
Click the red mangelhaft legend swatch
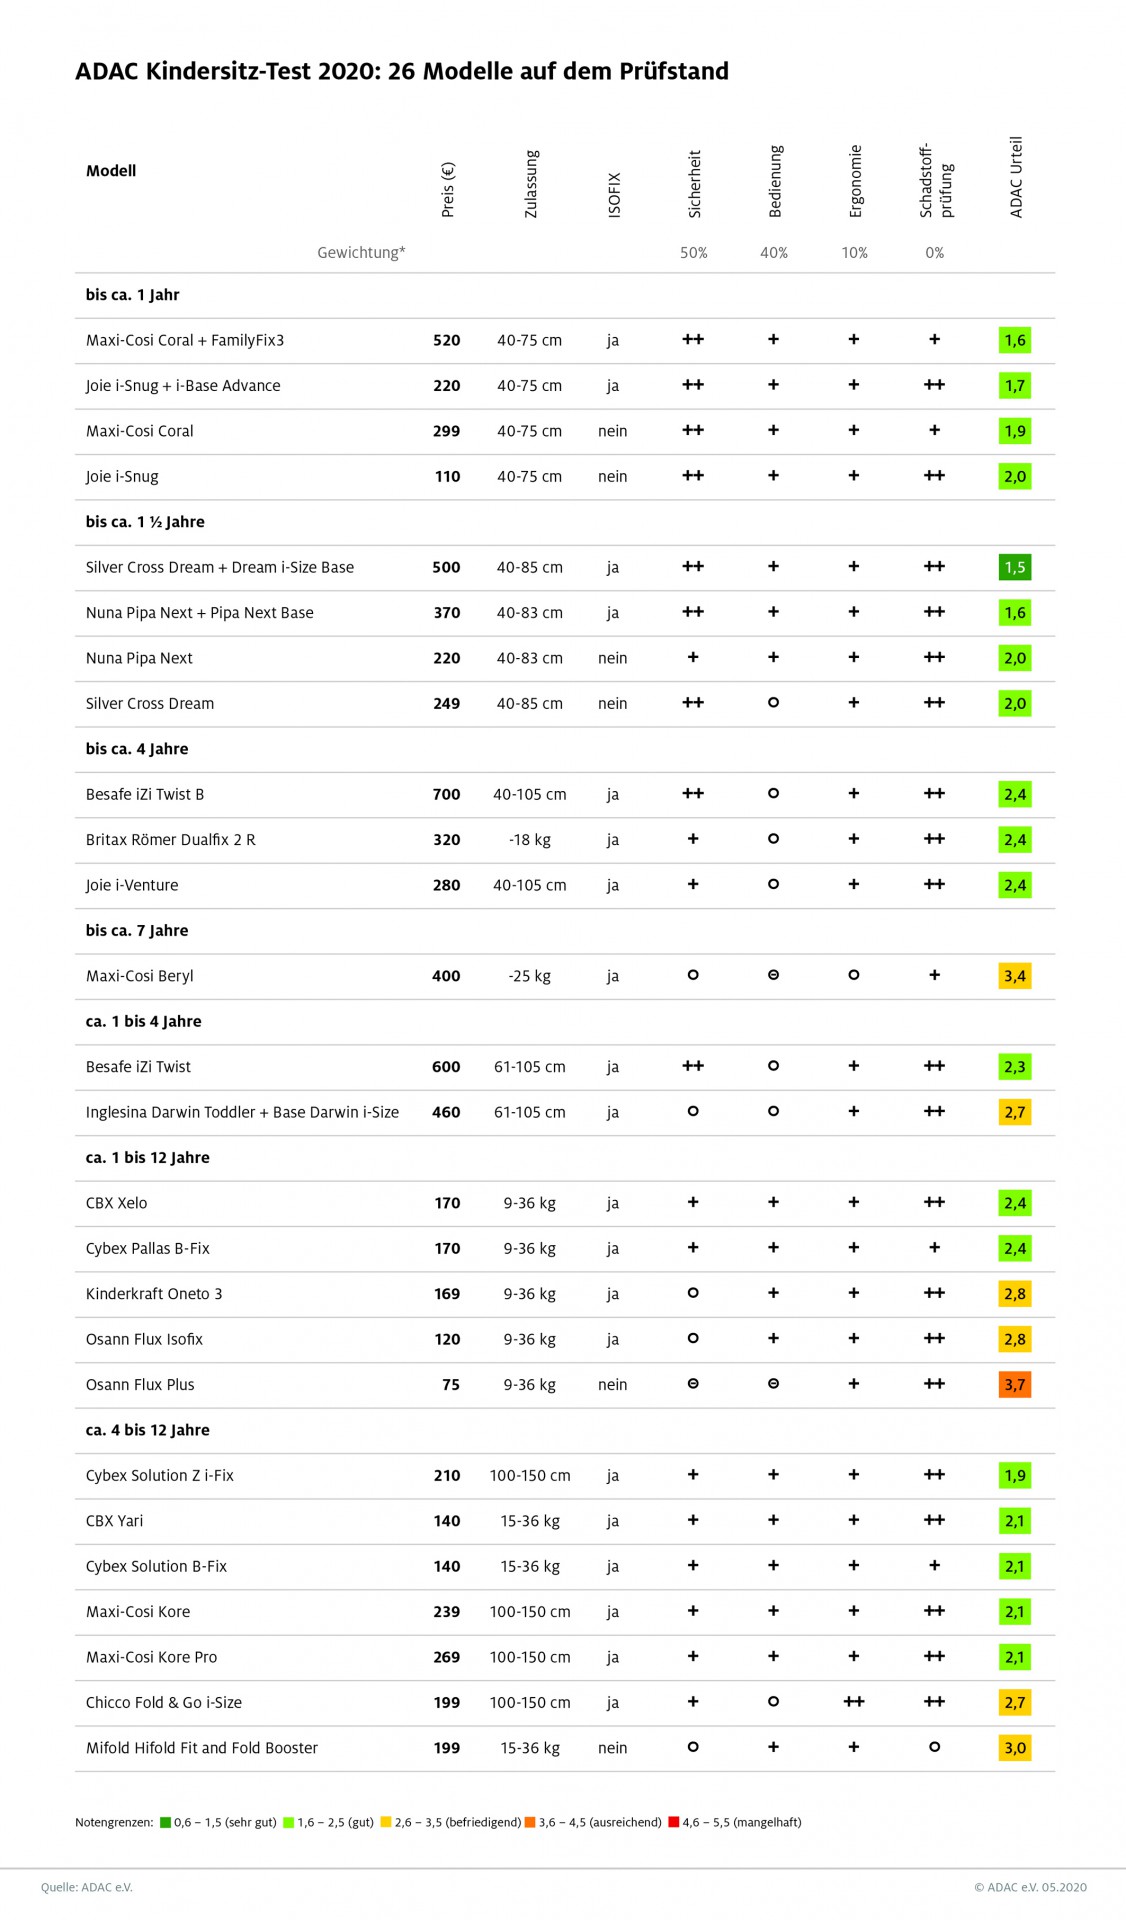[x=674, y=1822]
